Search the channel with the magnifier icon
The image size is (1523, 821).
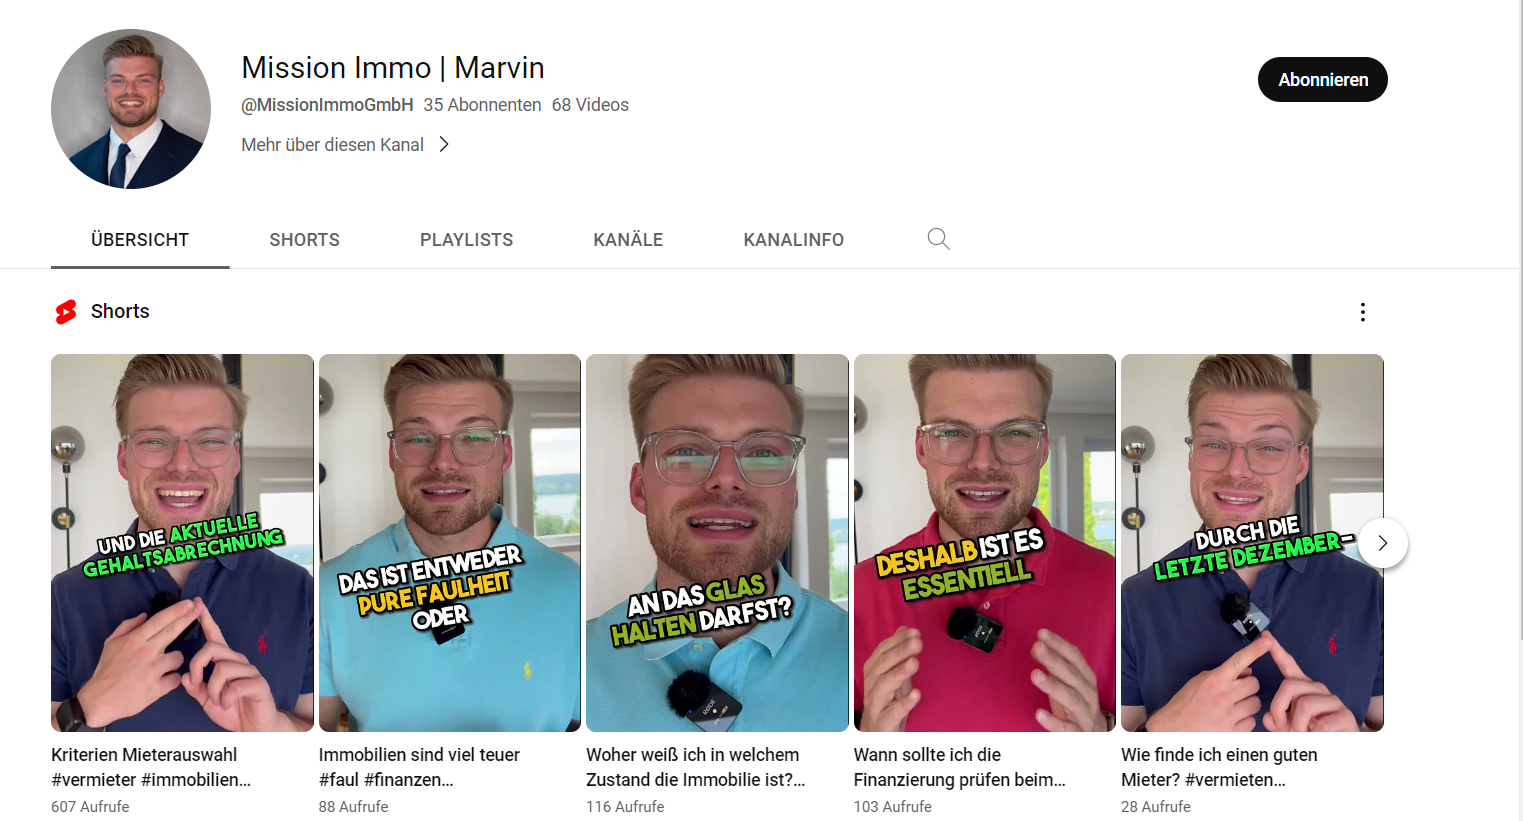pos(938,239)
